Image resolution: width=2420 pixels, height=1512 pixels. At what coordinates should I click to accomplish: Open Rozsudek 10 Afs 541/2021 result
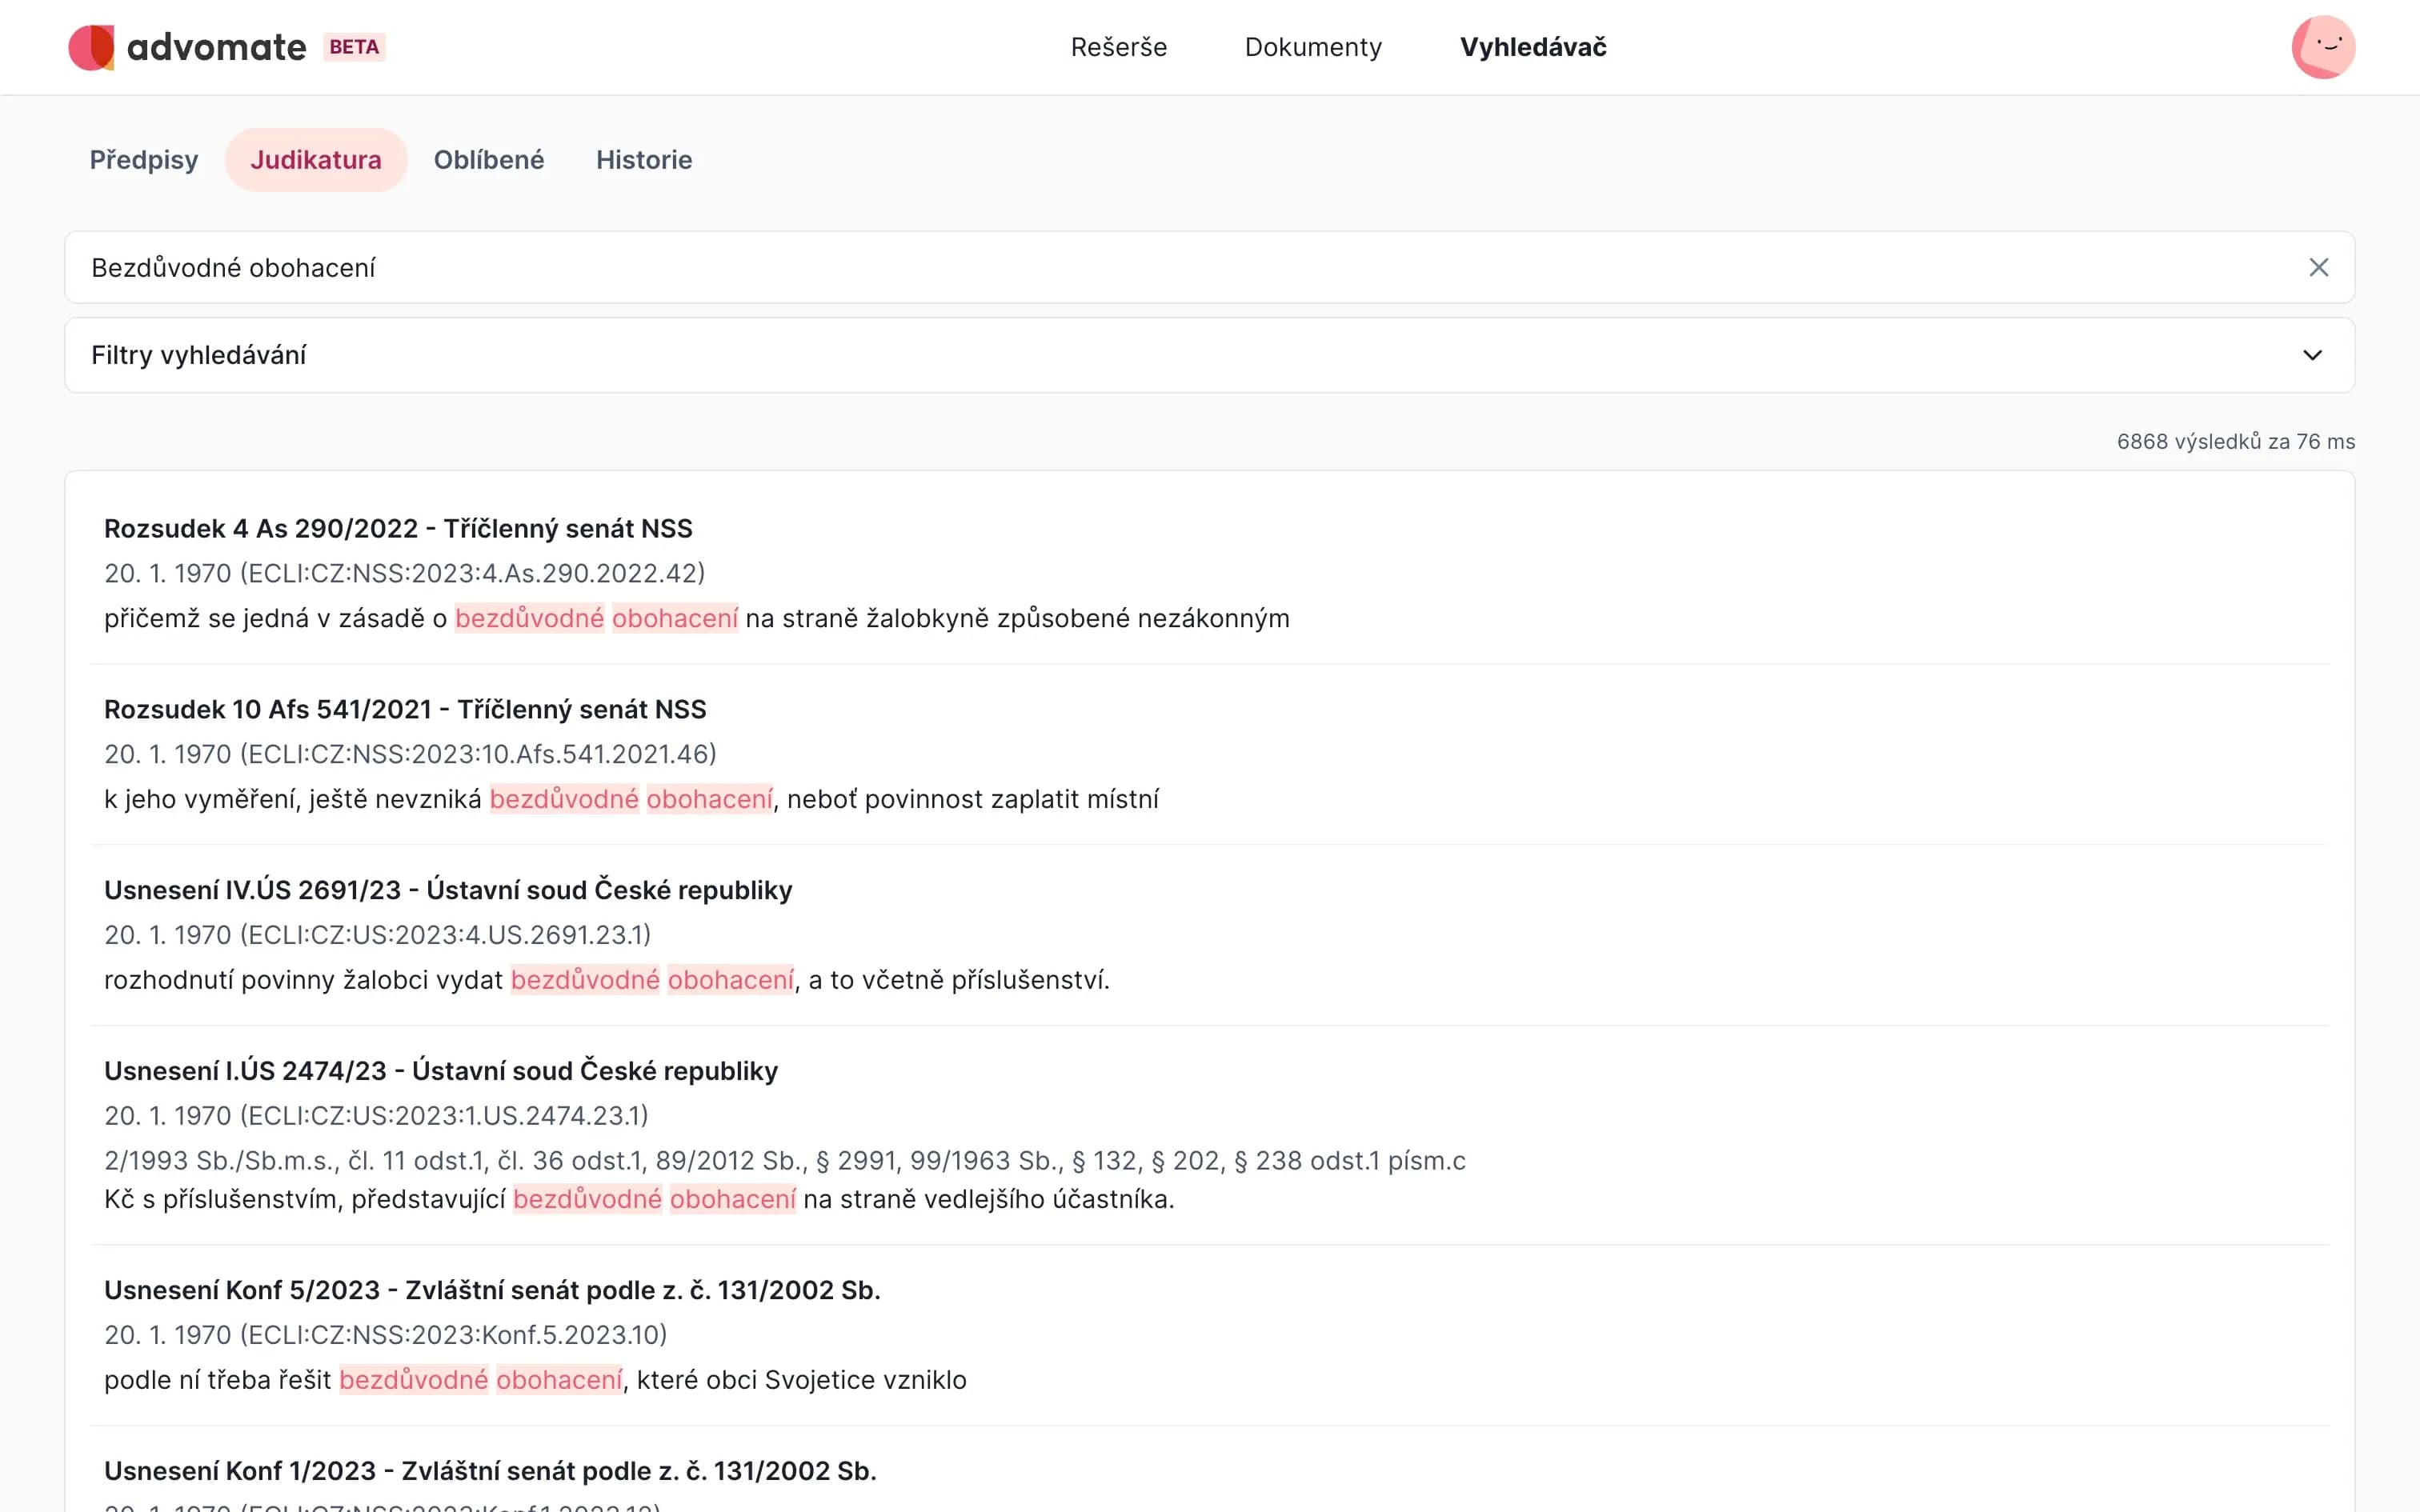405,709
